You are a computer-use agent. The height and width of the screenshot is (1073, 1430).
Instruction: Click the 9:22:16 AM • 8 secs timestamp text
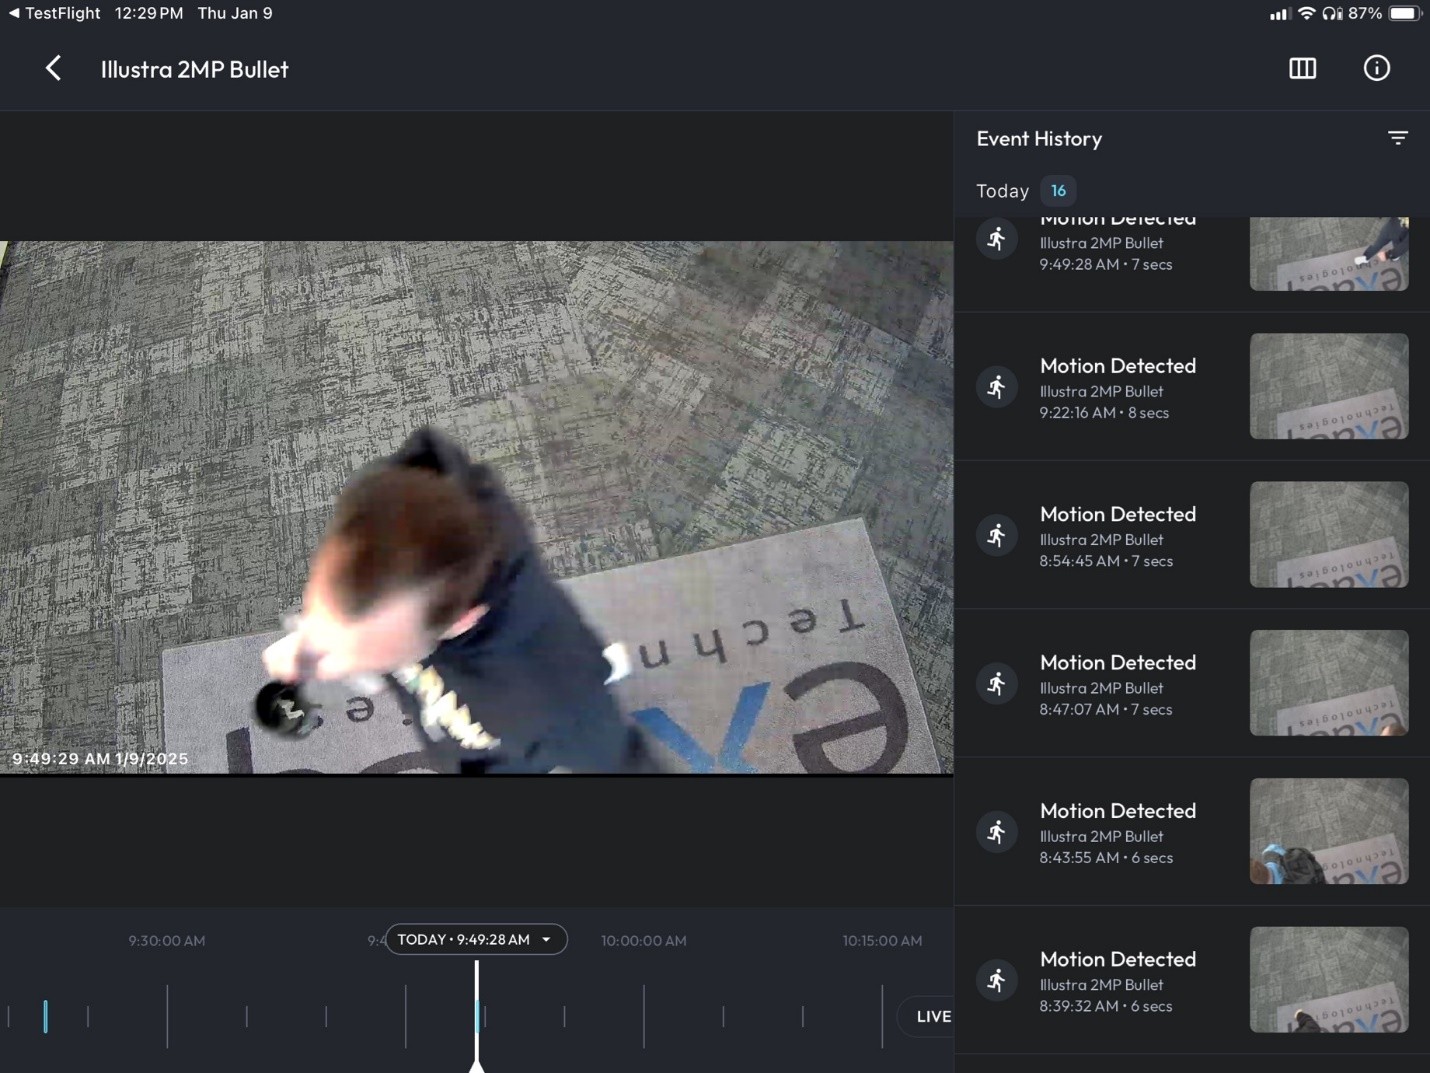click(x=1104, y=413)
